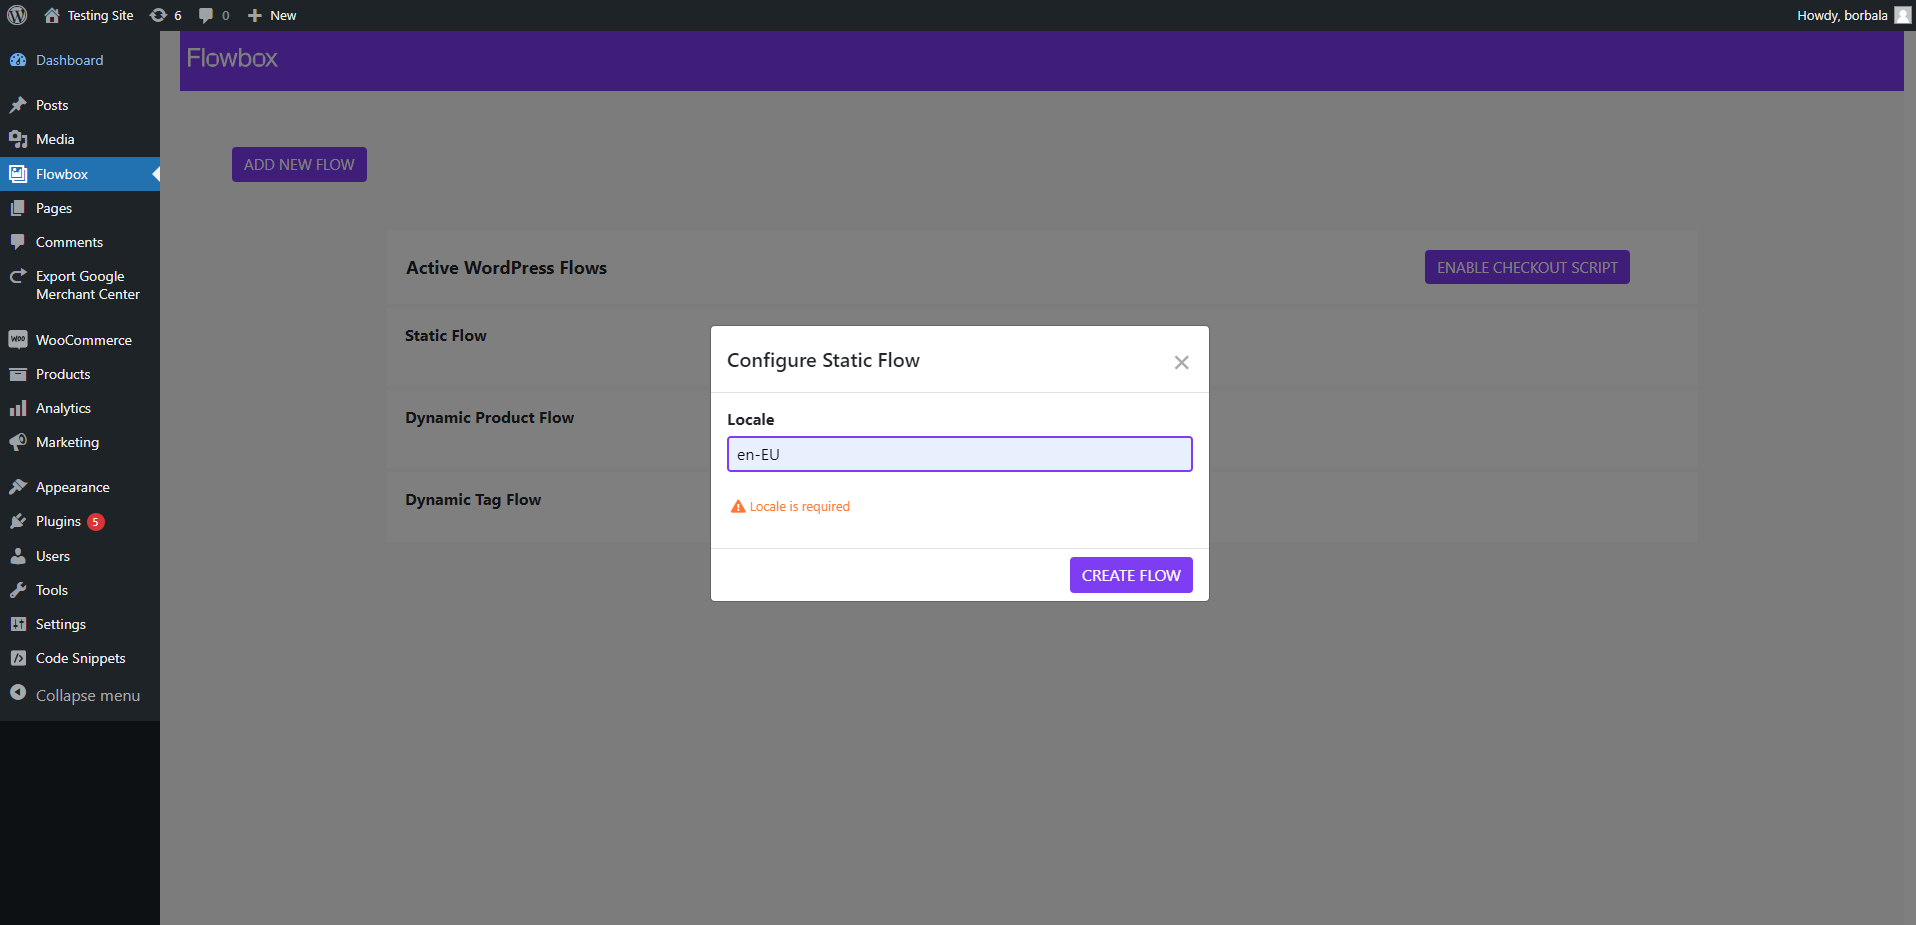
Task: Open the Testing Site home icon
Action: (x=52, y=15)
